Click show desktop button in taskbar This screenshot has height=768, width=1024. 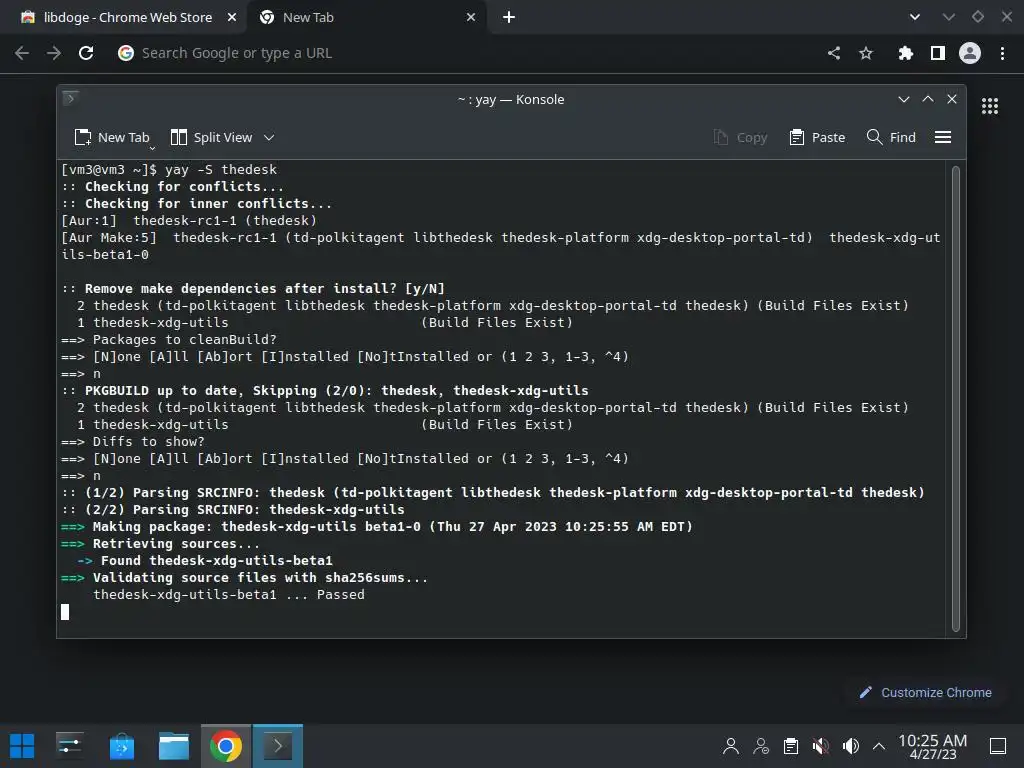998,746
